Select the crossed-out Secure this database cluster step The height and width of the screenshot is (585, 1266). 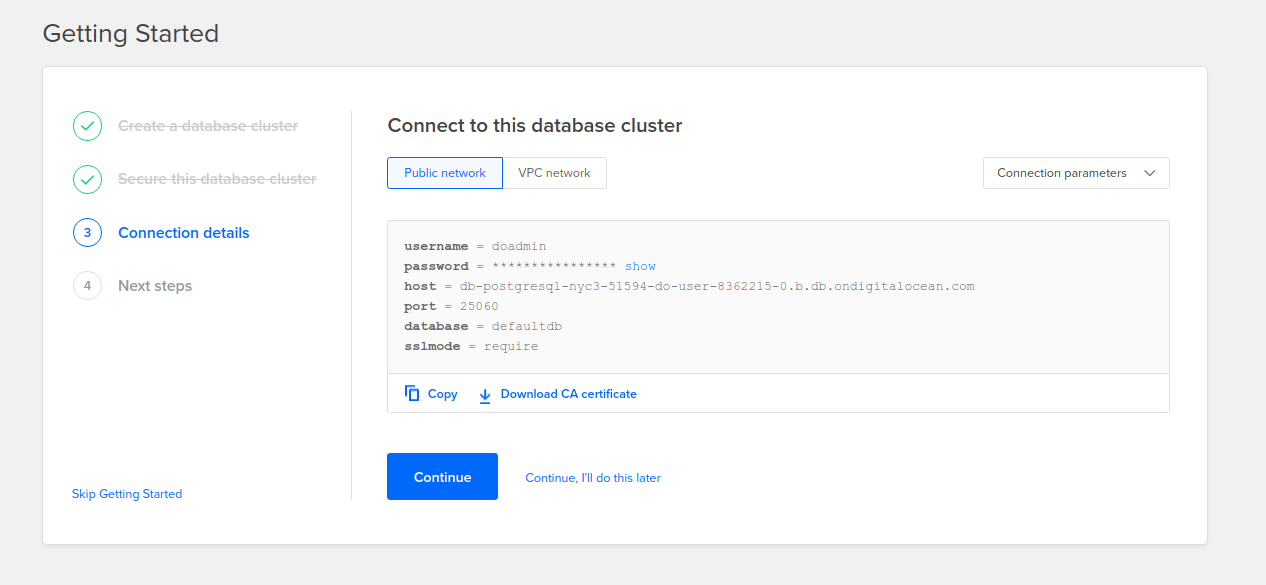point(217,179)
